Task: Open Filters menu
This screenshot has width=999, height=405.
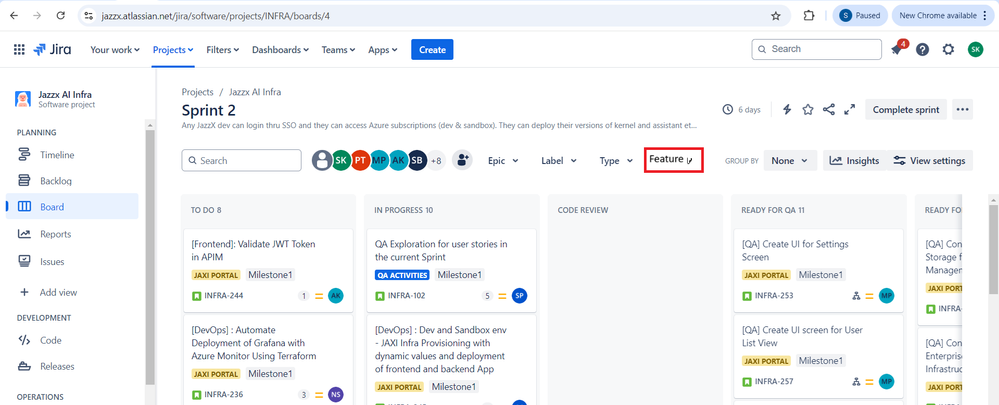Action: 222,50
